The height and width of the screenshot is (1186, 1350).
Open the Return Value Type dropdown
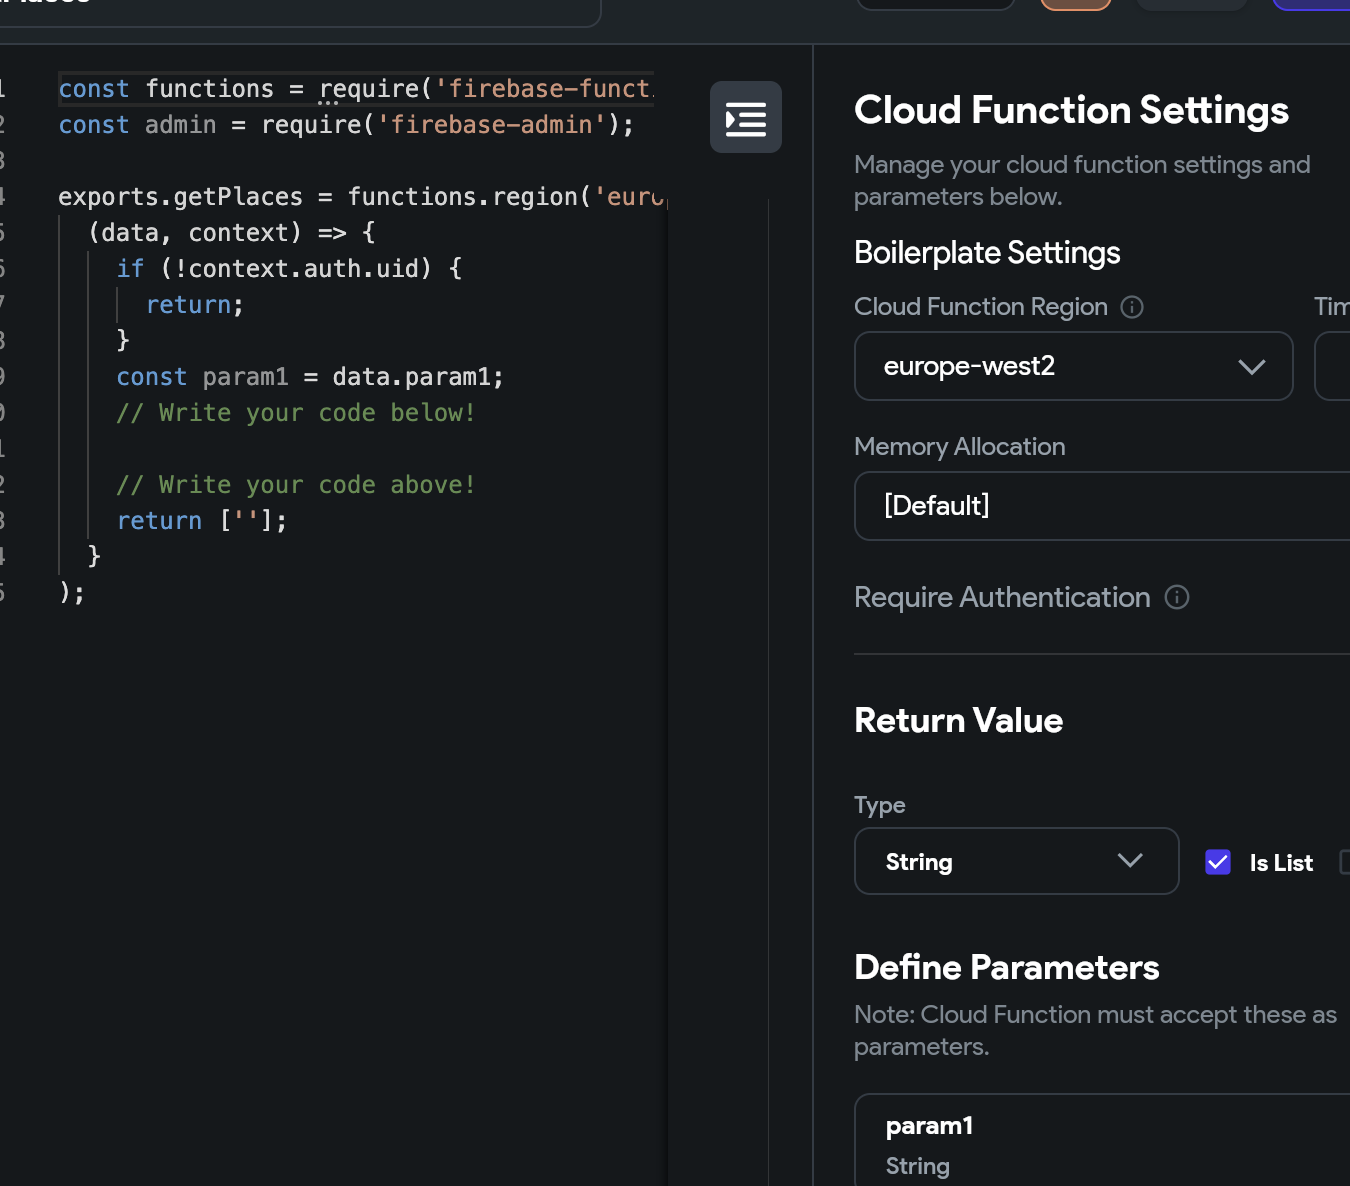[x=1015, y=861]
